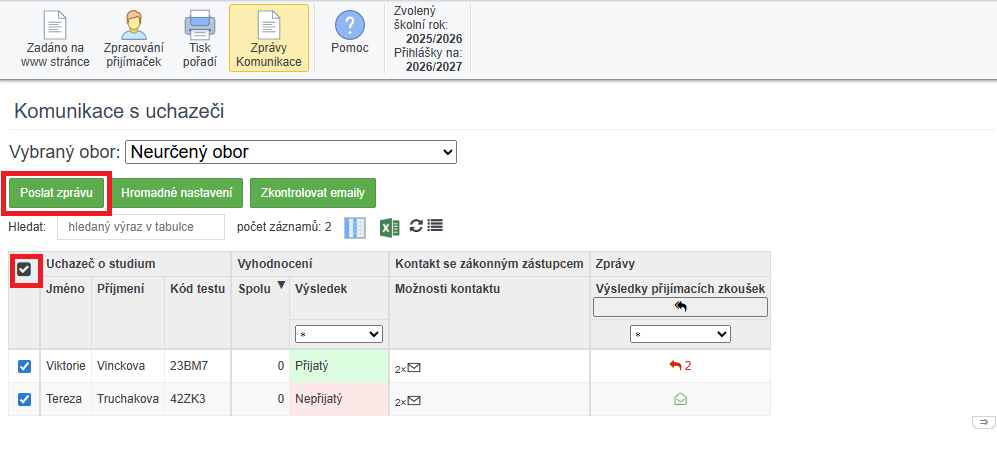The width and height of the screenshot is (997, 458).
Task: Click the Zkontrolovat emaily button
Action: (312, 193)
